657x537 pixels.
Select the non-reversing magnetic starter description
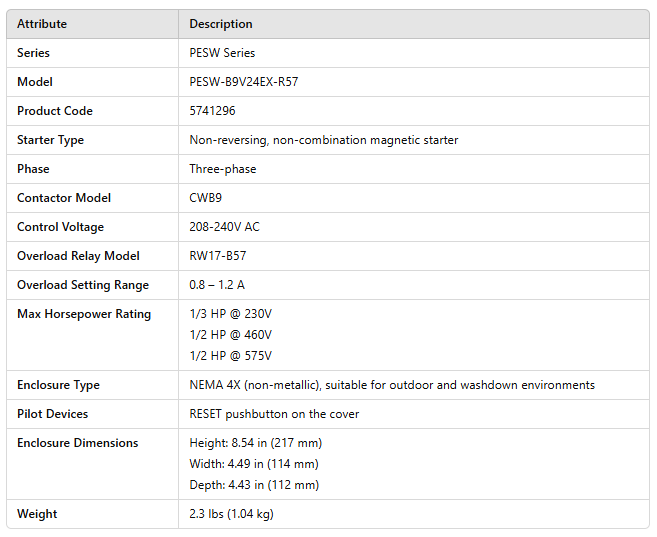tap(323, 140)
